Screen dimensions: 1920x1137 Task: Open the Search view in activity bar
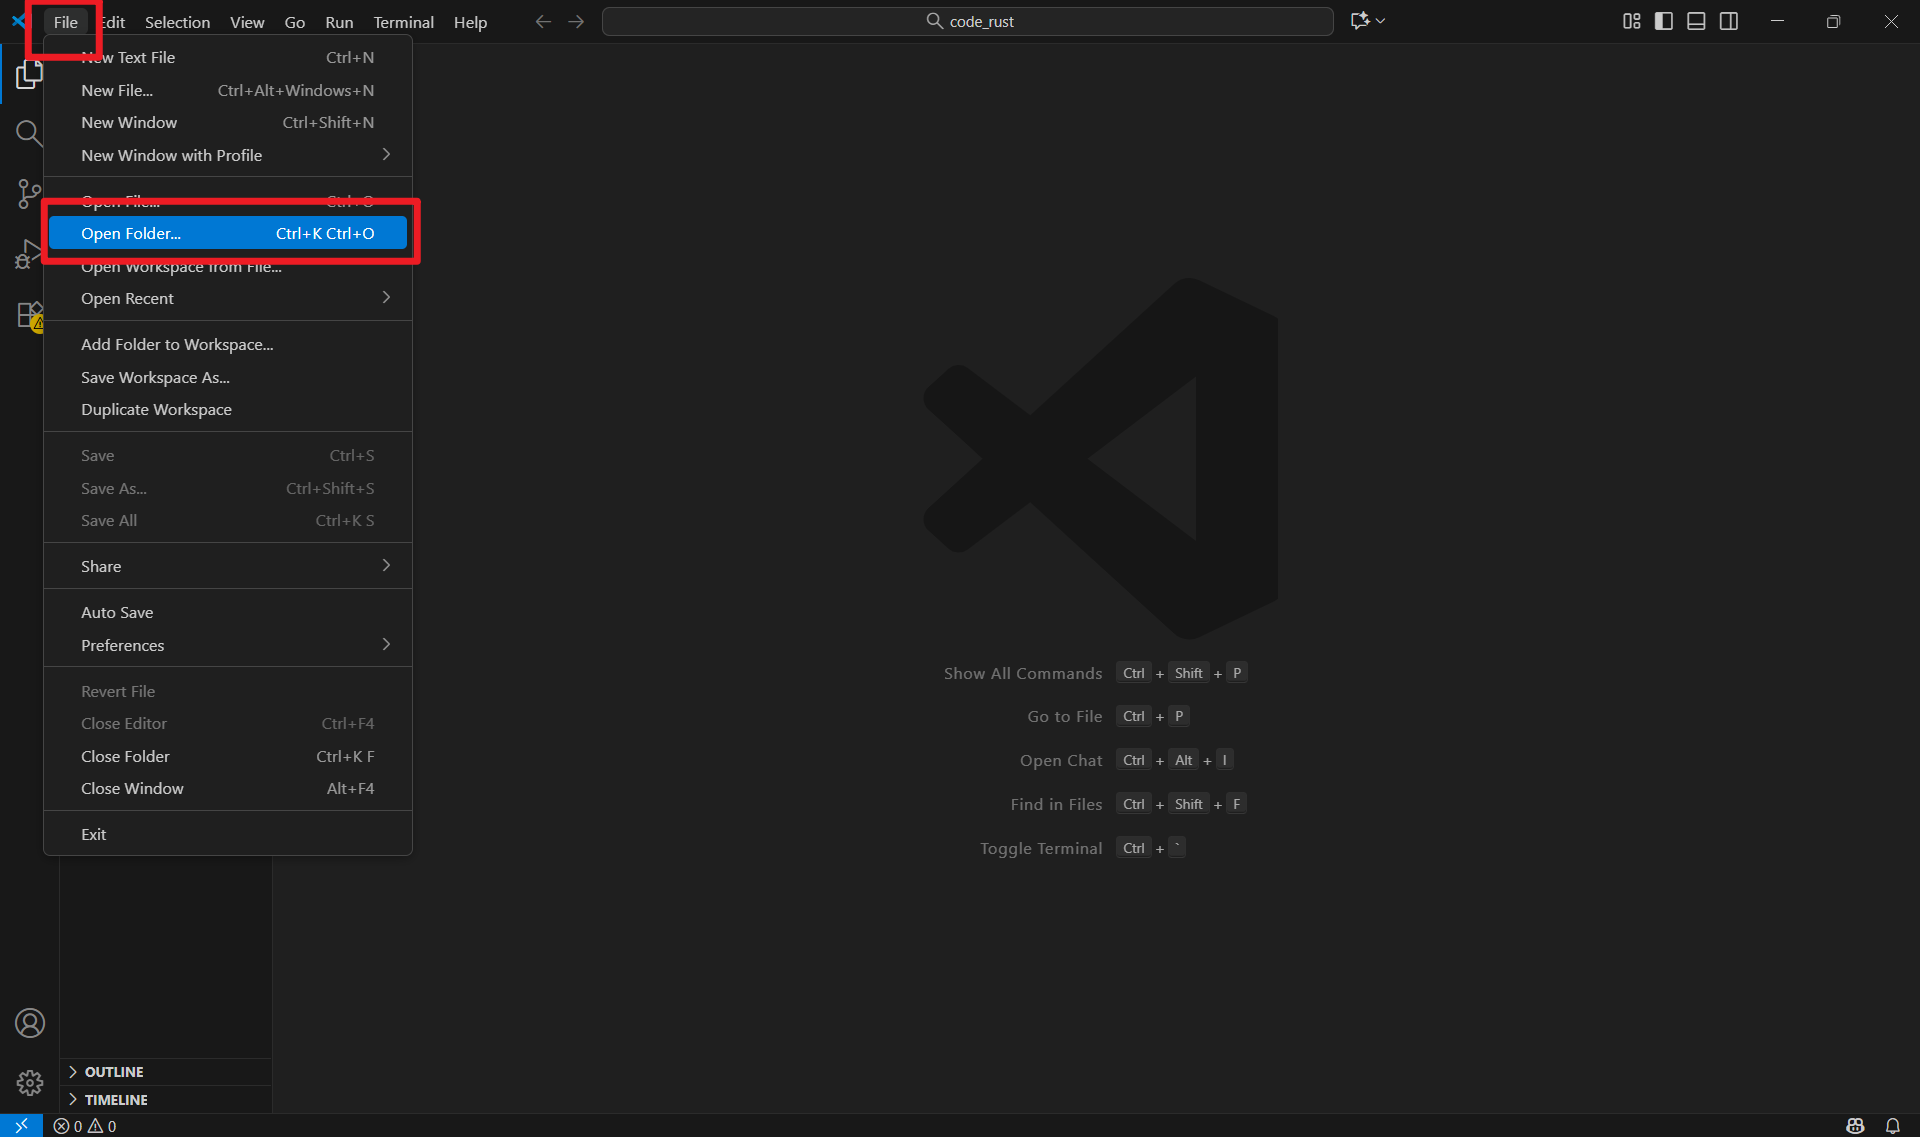click(29, 133)
